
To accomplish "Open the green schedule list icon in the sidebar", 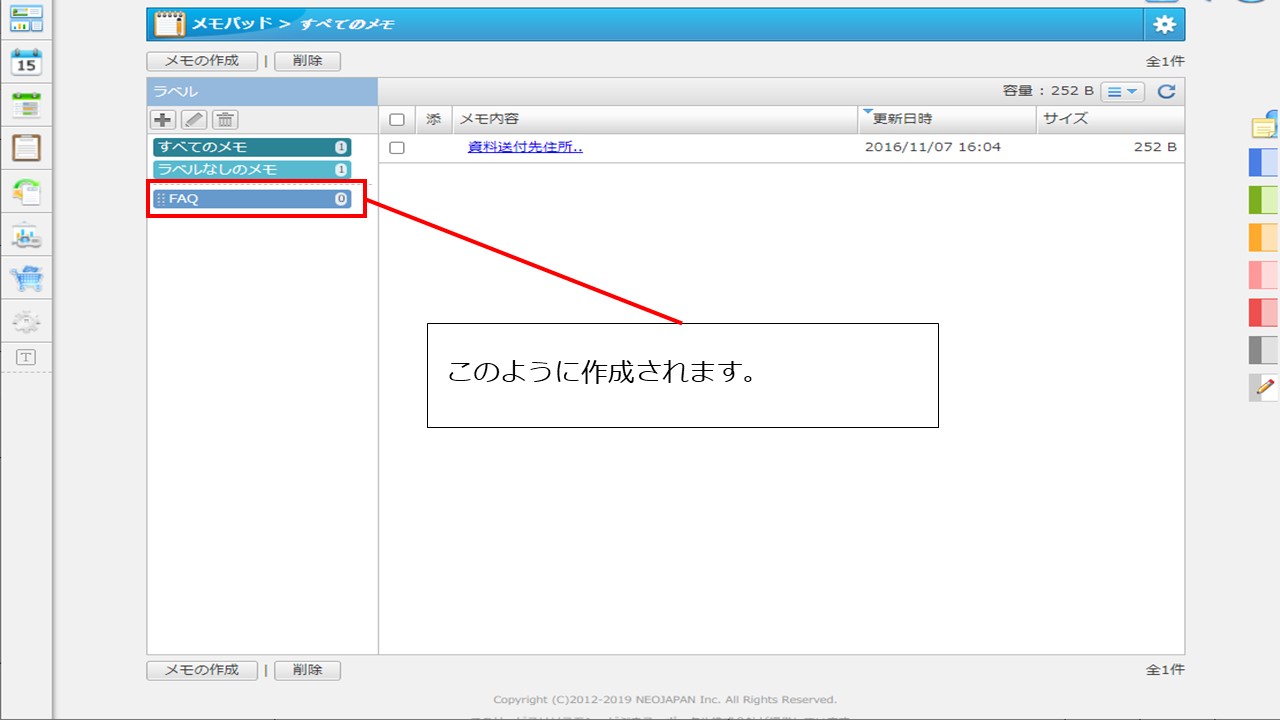I will 26,105.
